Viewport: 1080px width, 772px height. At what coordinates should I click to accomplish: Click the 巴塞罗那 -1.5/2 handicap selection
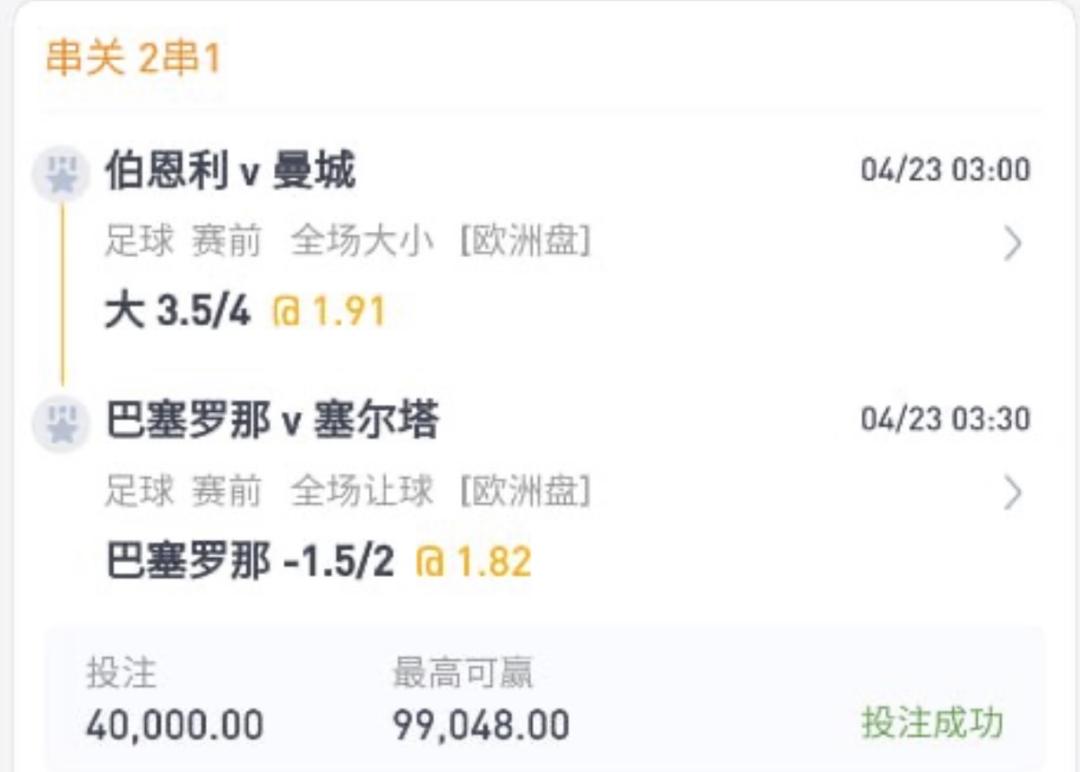[250, 561]
